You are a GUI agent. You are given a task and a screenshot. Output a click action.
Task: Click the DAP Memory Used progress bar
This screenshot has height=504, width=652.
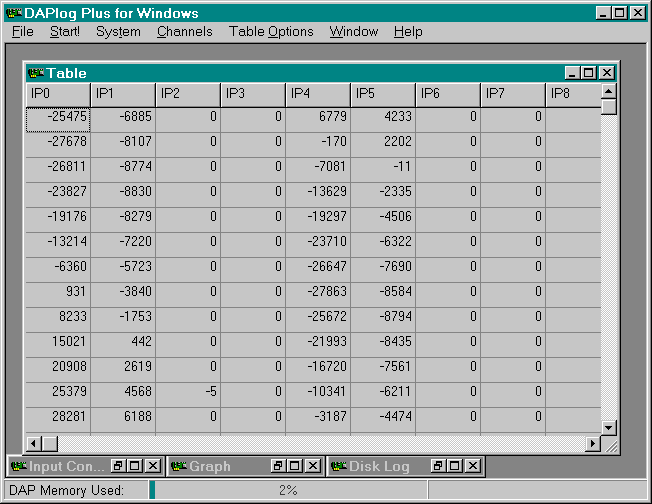288,490
